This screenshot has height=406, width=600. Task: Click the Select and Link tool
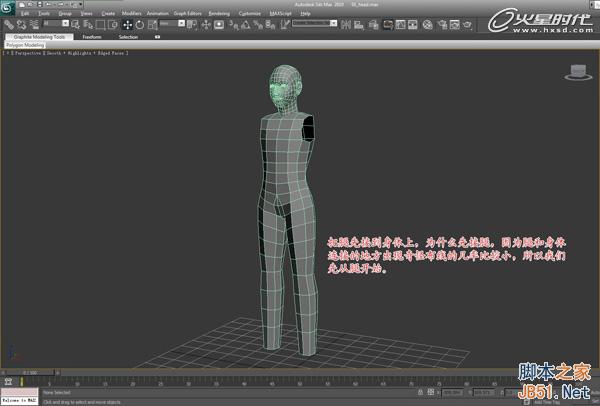[9, 25]
